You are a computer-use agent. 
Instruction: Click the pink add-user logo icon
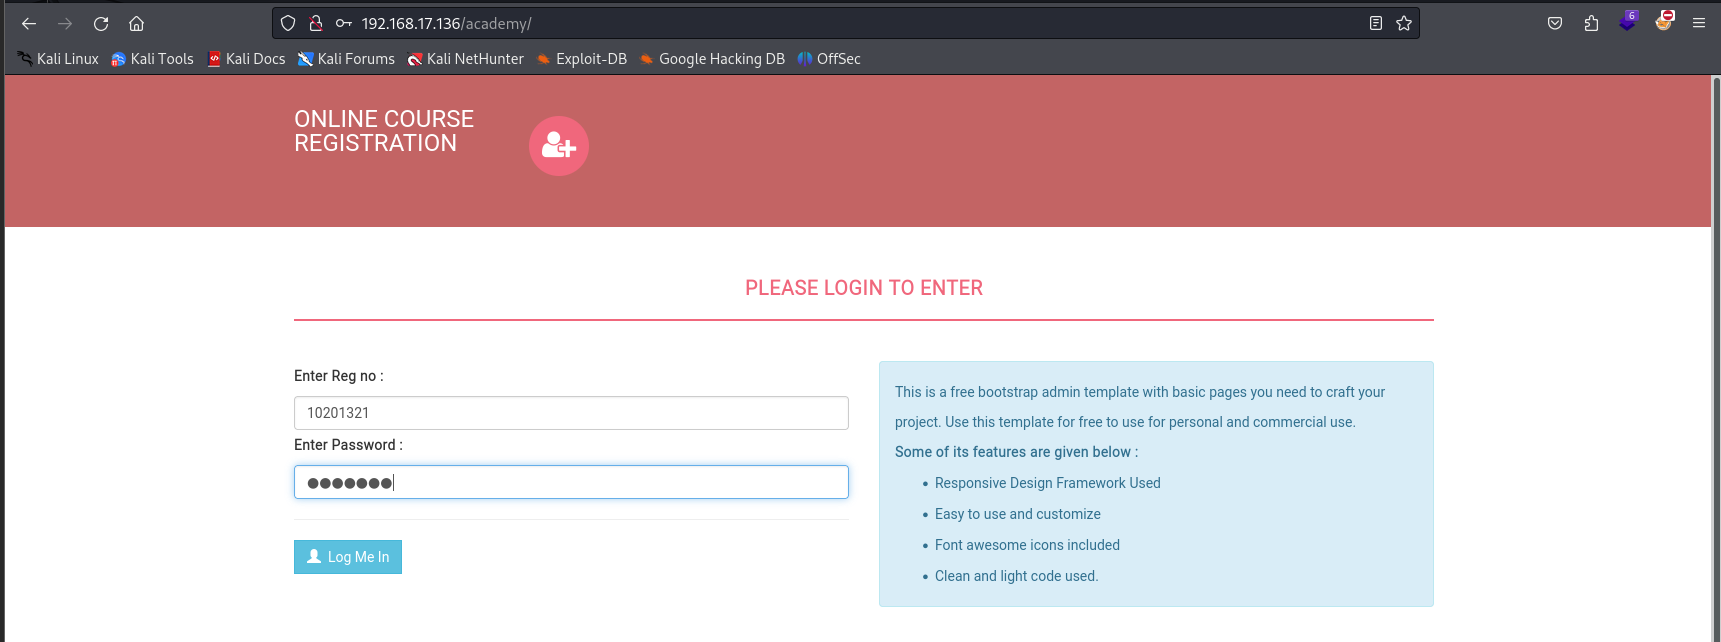(x=558, y=146)
